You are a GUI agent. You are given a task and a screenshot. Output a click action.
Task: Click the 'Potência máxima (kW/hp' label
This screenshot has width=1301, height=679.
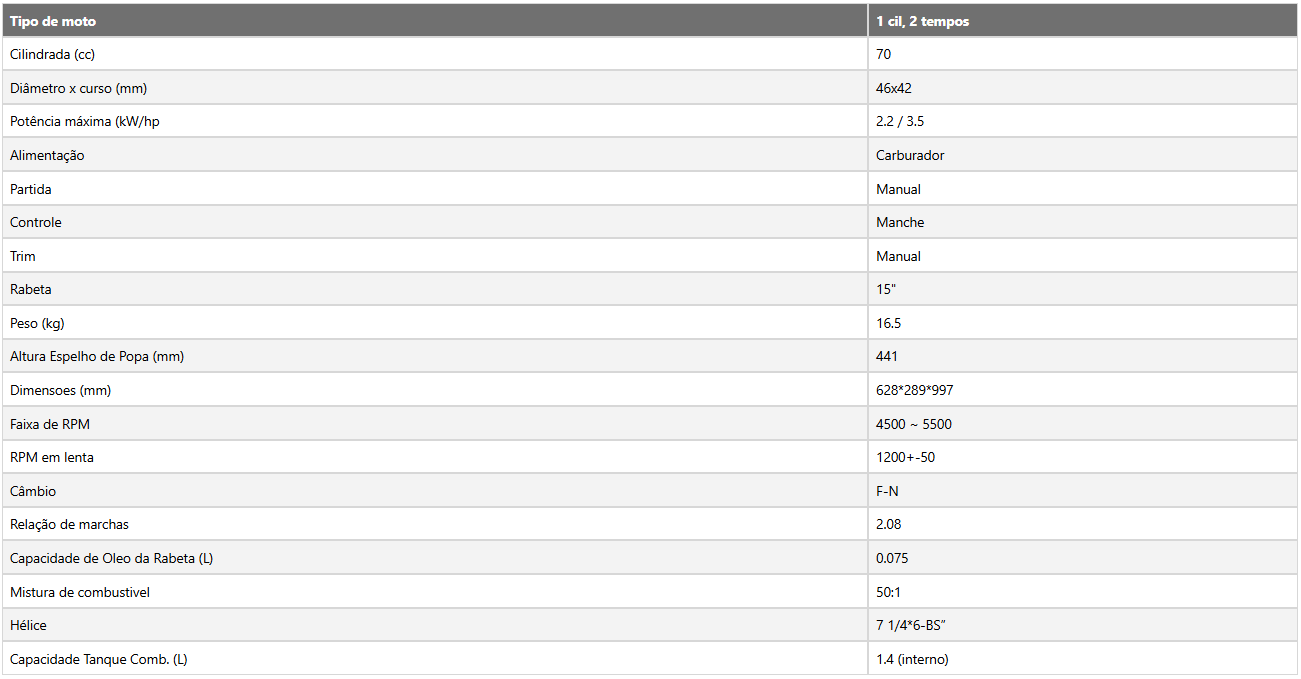click(x=85, y=121)
